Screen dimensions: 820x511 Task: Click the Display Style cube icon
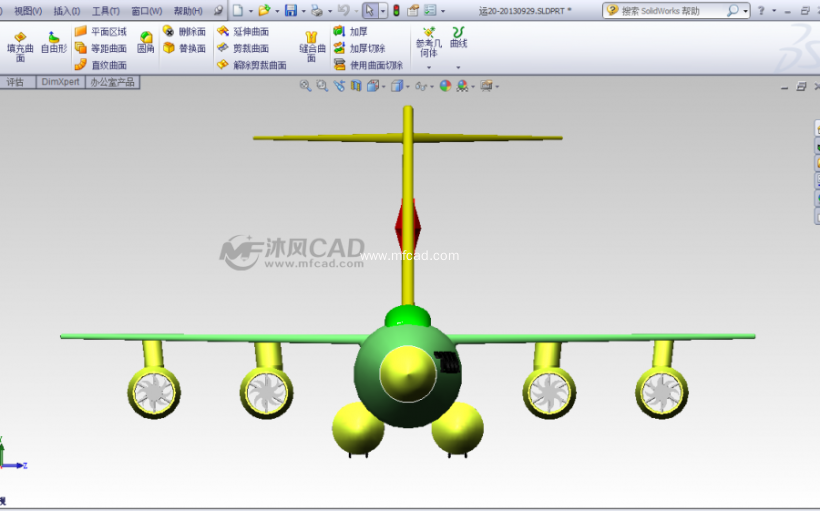point(397,86)
